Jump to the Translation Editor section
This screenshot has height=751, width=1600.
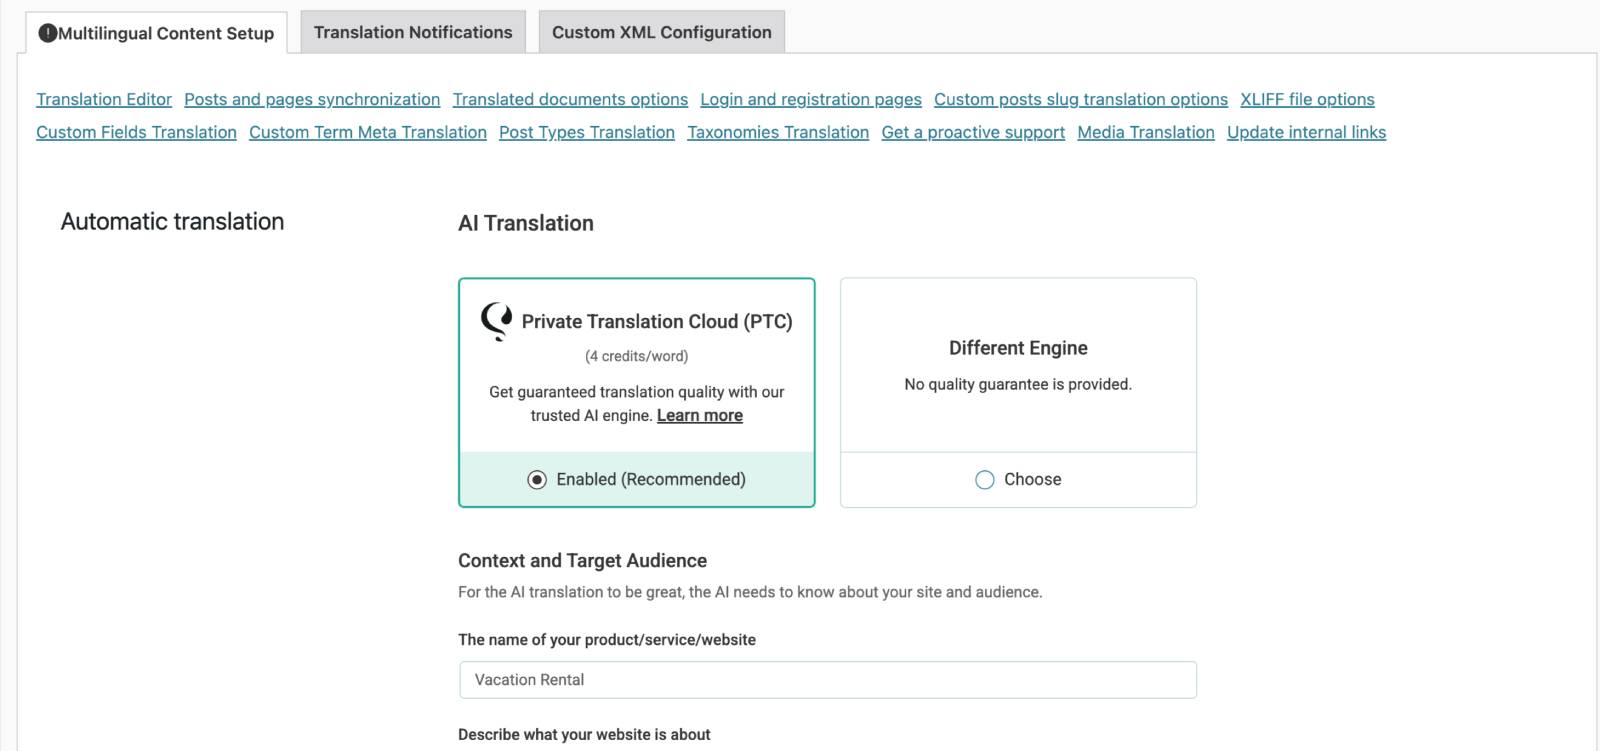[104, 99]
